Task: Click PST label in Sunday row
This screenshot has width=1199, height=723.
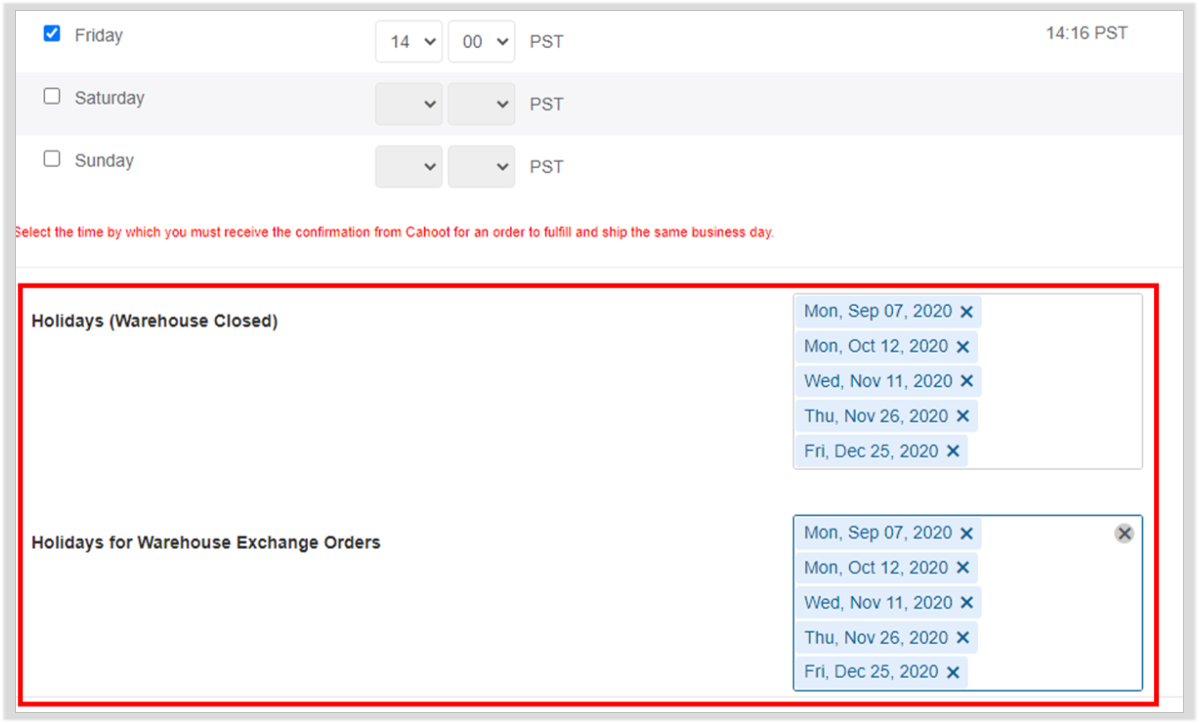Action: click(546, 167)
